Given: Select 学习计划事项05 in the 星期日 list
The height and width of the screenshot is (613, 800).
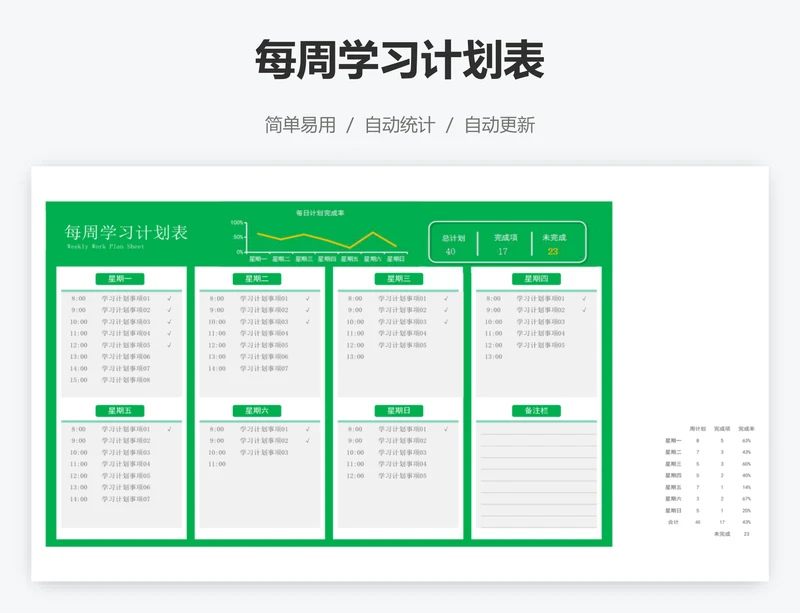Looking at the screenshot, I should point(402,476).
